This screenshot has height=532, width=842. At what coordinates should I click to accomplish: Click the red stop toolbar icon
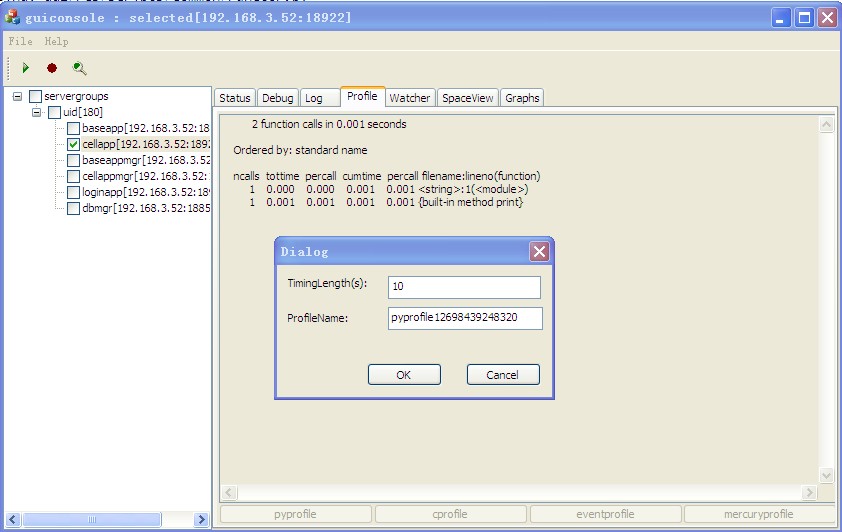point(52,68)
